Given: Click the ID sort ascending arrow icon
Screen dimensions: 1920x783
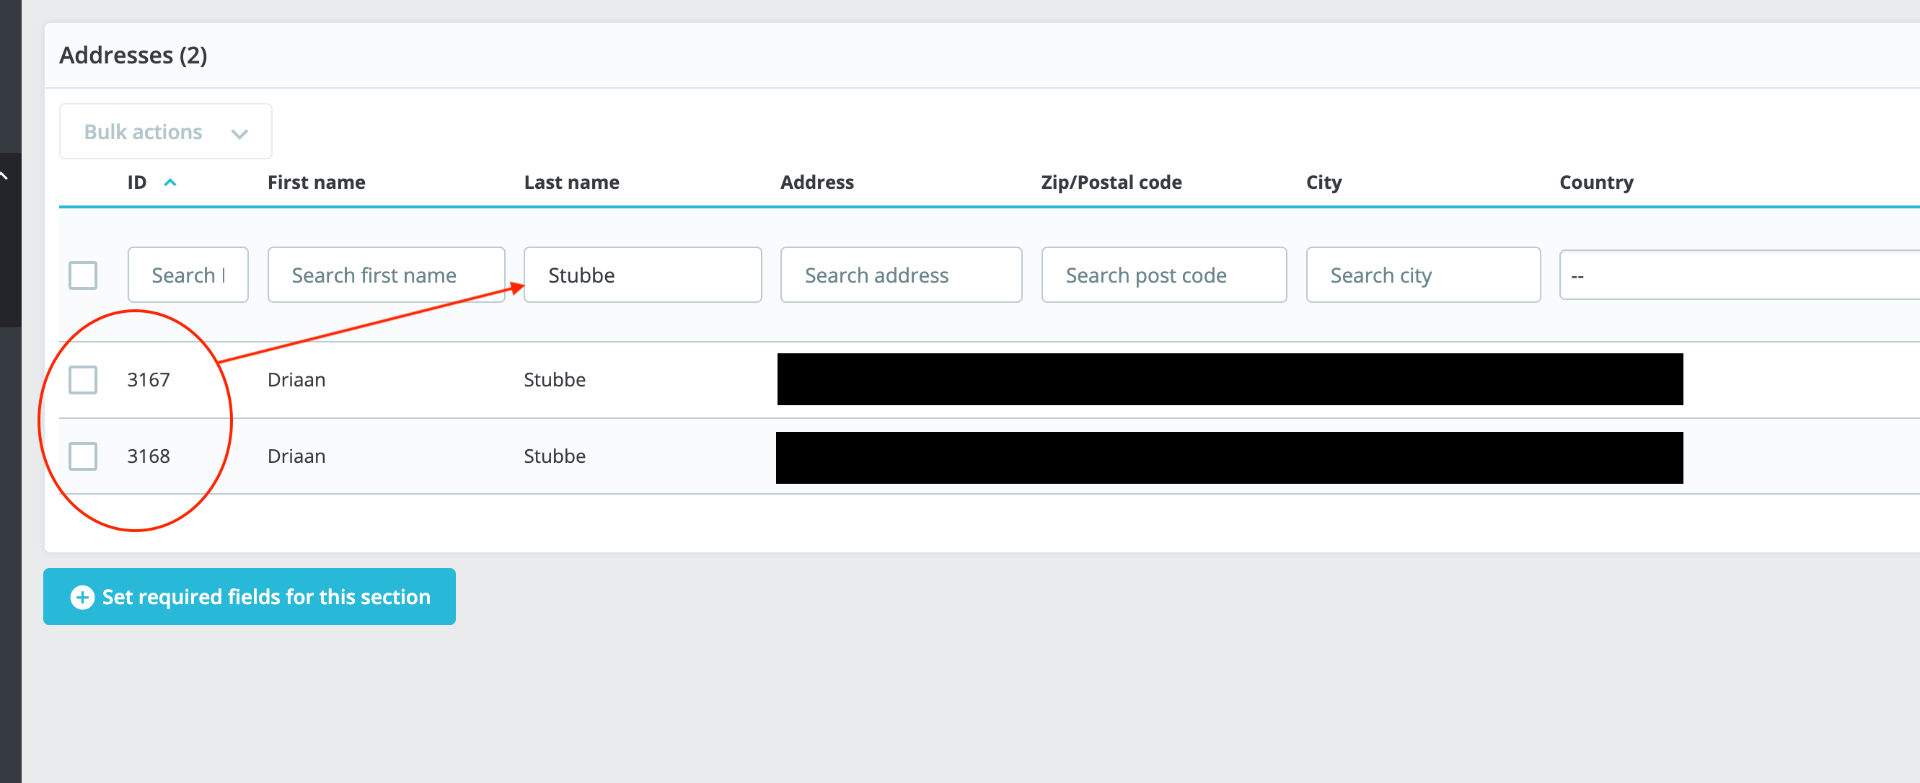Looking at the screenshot, I should pyautogui.click(x=170, y=182).
